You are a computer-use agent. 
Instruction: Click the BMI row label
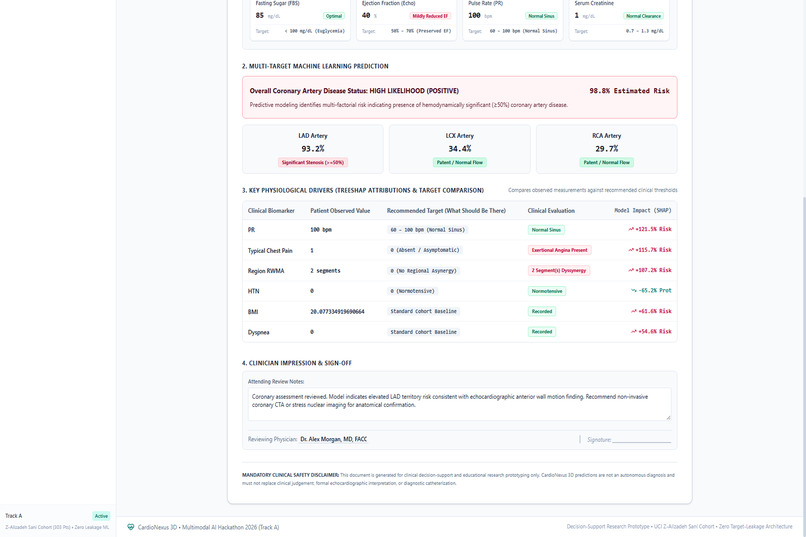click(253, 312)
